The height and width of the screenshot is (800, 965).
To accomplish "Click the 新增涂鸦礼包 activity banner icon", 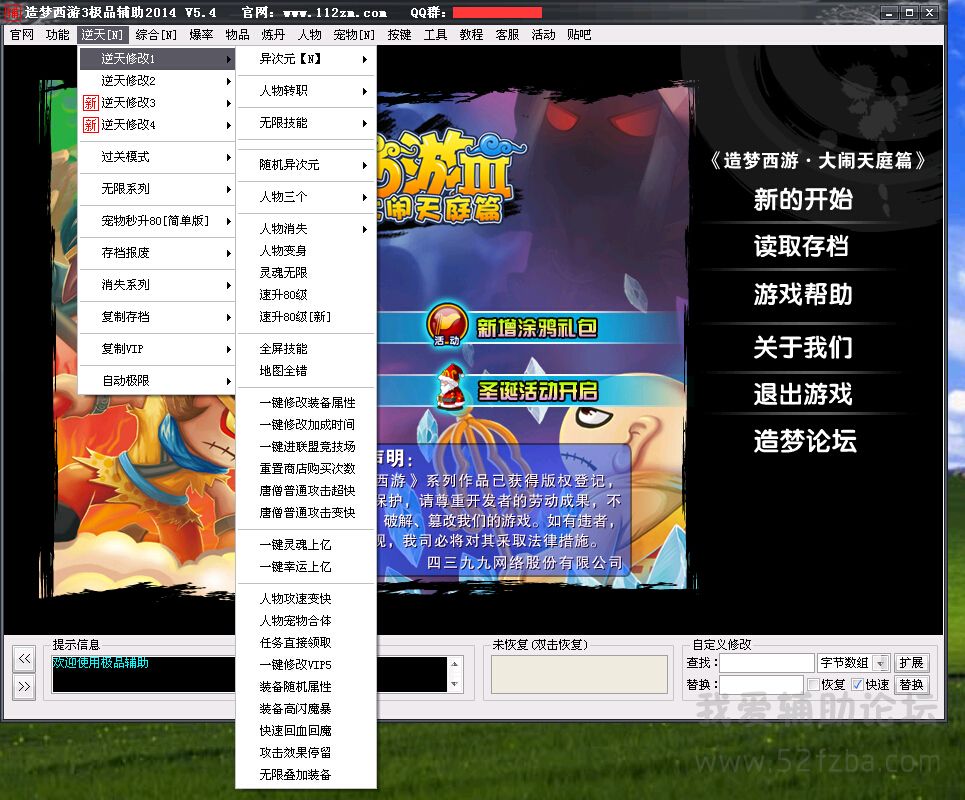I will pyautogui.click(x=447, y=324).
